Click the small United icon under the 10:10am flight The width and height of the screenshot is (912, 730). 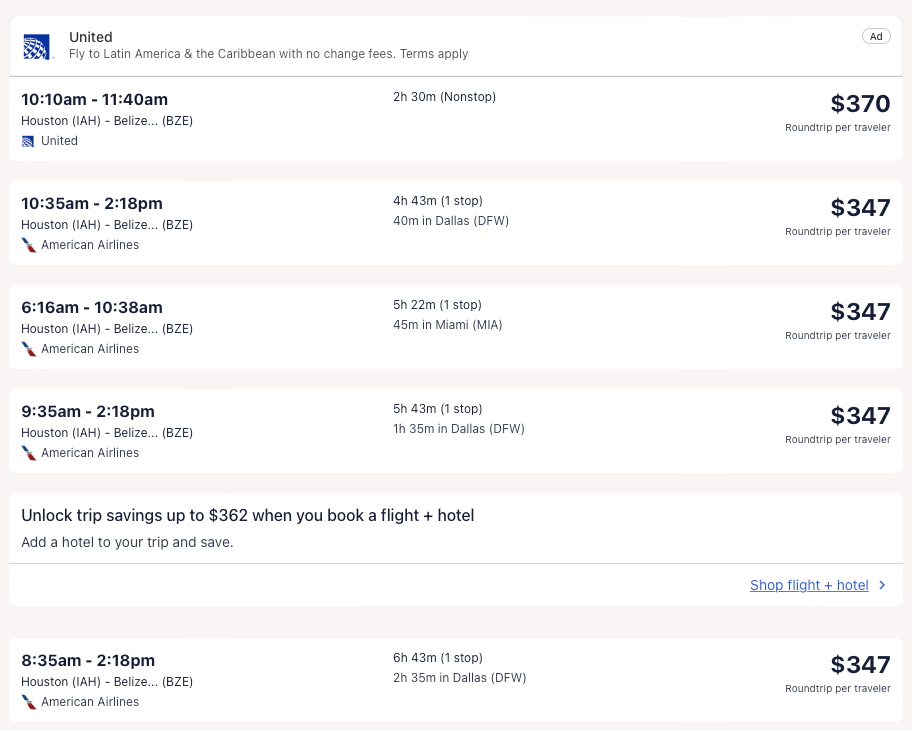[x=28, y=141]
